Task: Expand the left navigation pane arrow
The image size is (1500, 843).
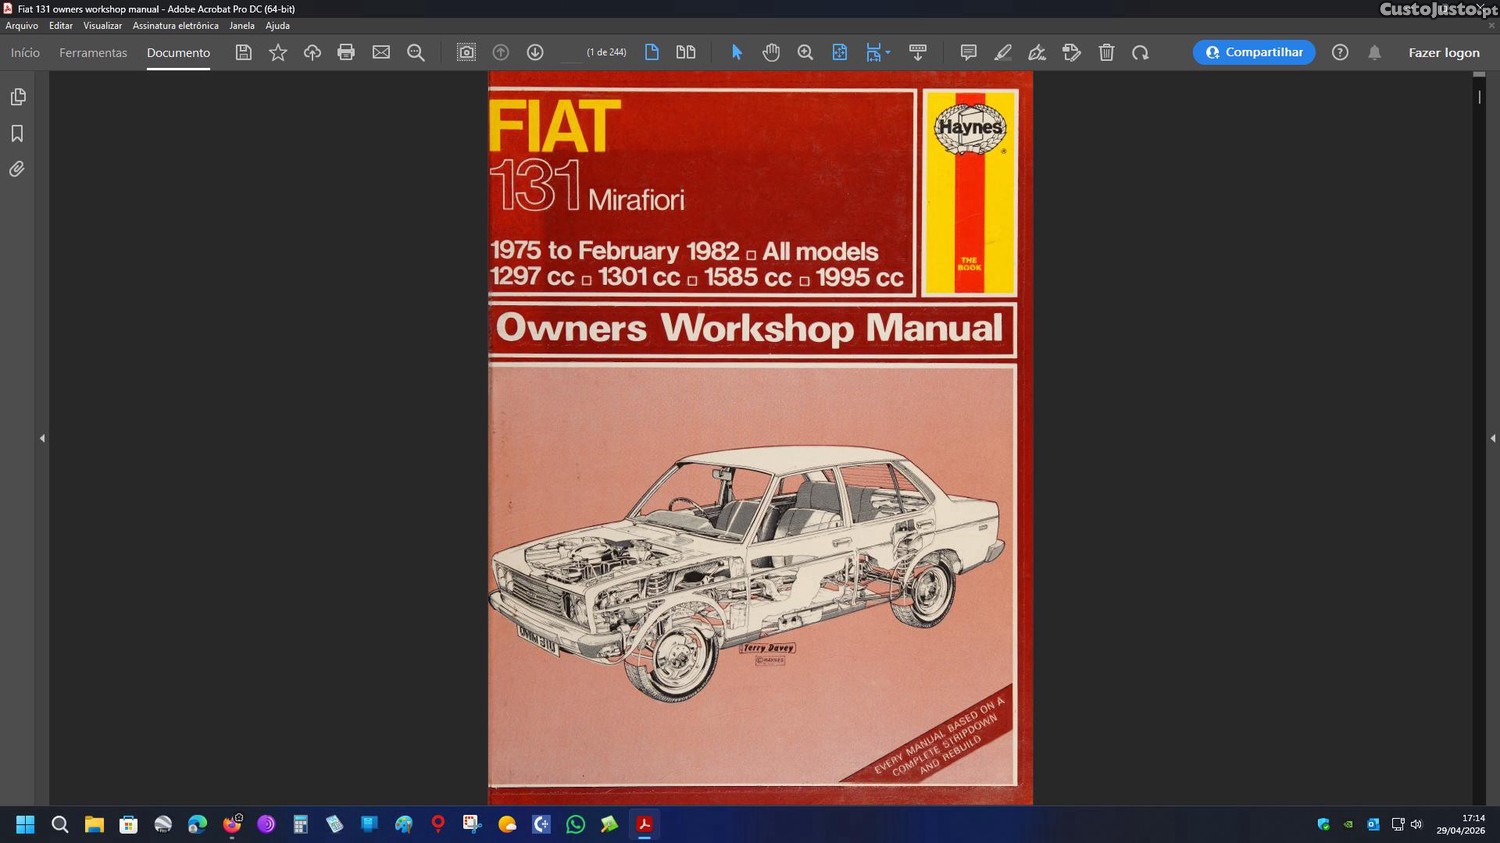Action: coord(42,438)
